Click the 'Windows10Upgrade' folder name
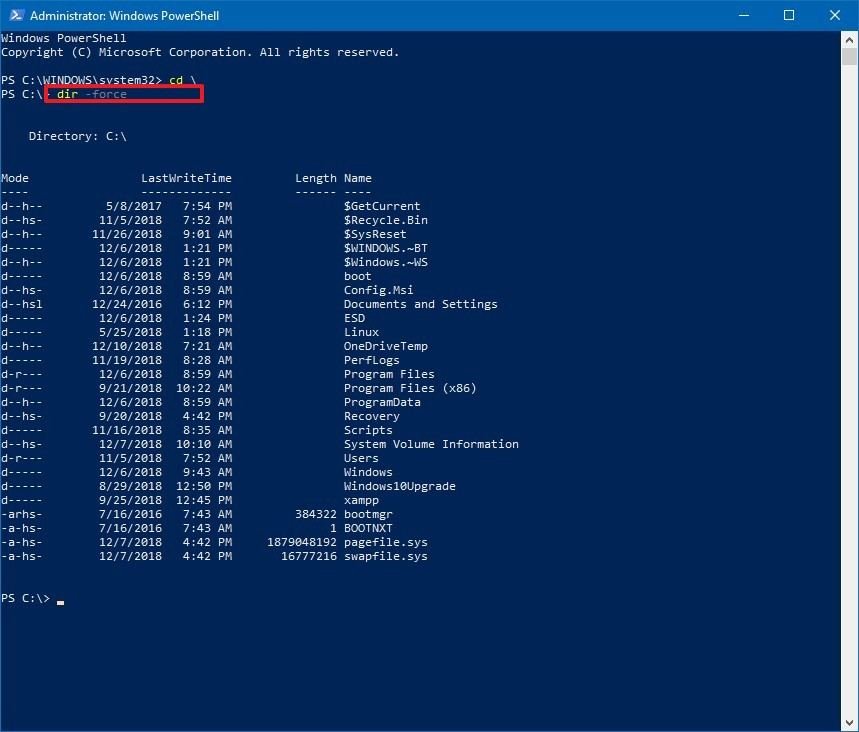Image resolution: width=859 pixels, height=732 pixels. (x=399, y=486)
